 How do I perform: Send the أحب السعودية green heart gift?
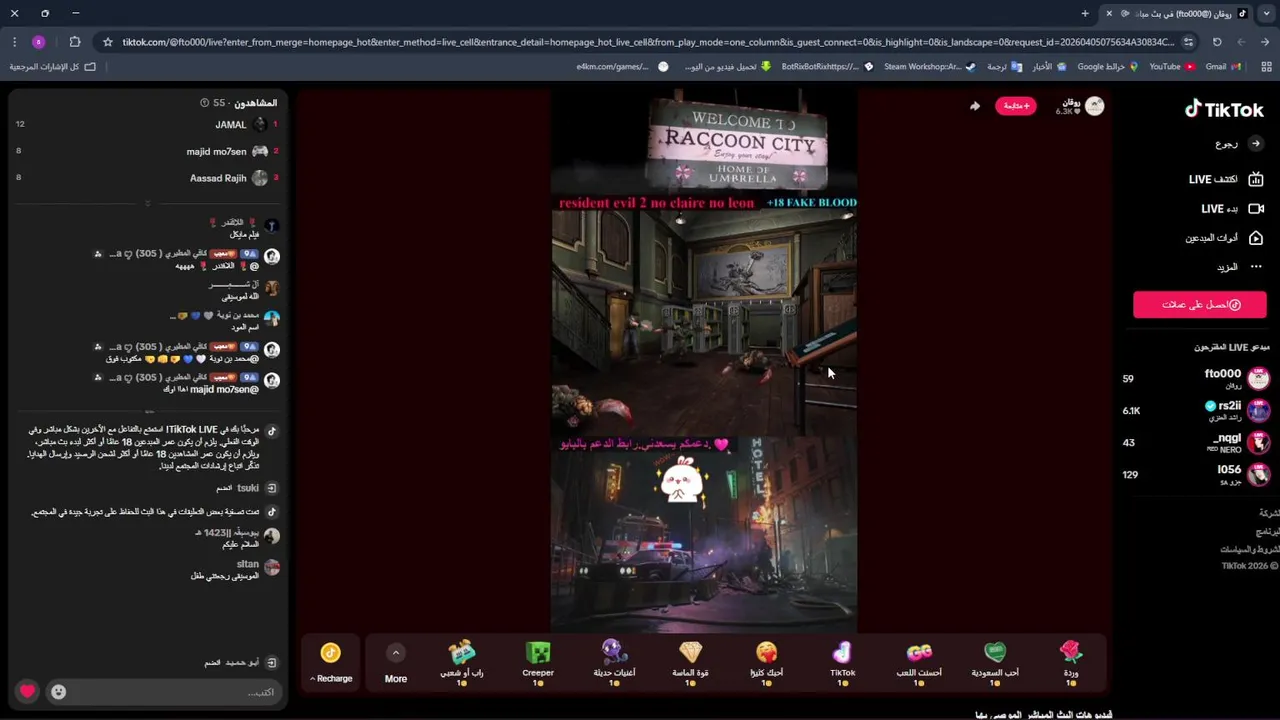tap(995, 663)
